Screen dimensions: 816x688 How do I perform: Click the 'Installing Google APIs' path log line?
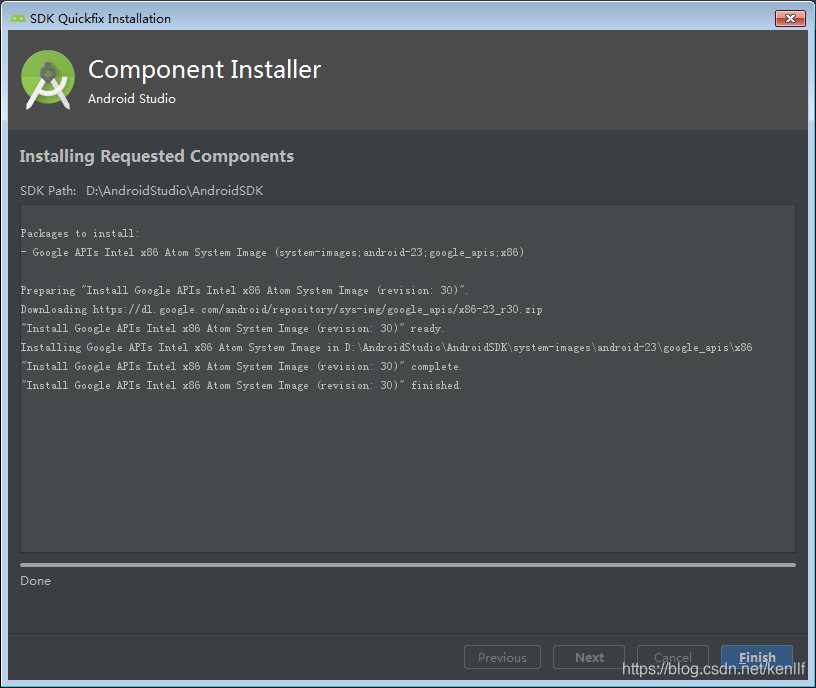coord(387,348)
